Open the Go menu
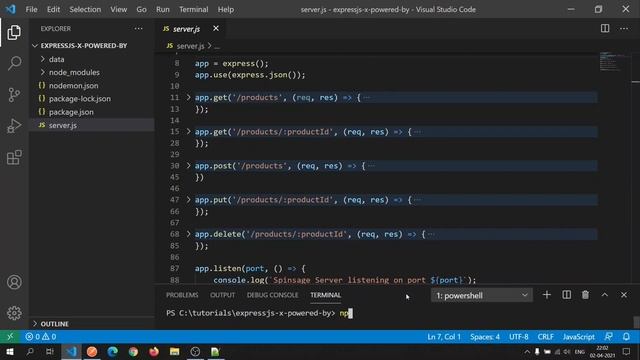 141,9
